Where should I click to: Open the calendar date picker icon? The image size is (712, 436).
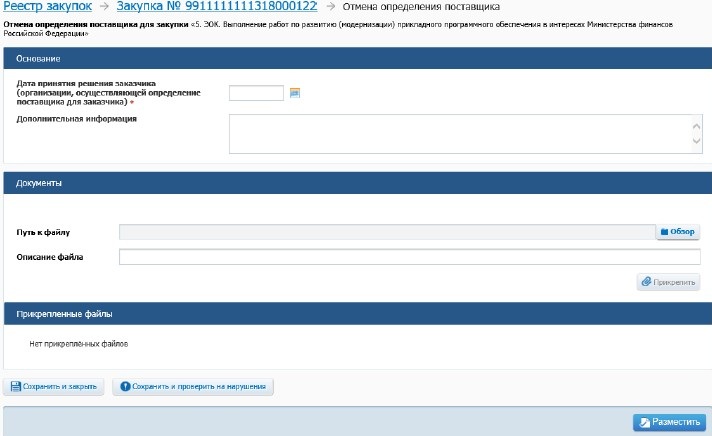point(295,93)
